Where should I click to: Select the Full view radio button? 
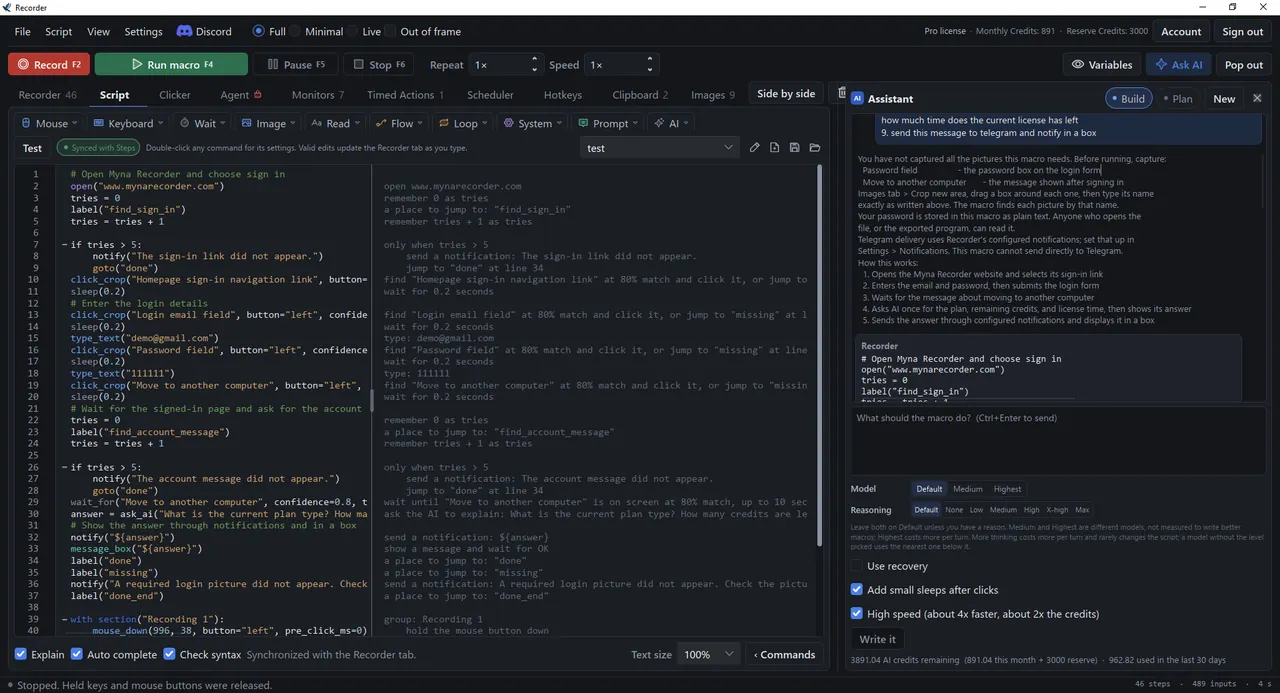coord(269,31)
